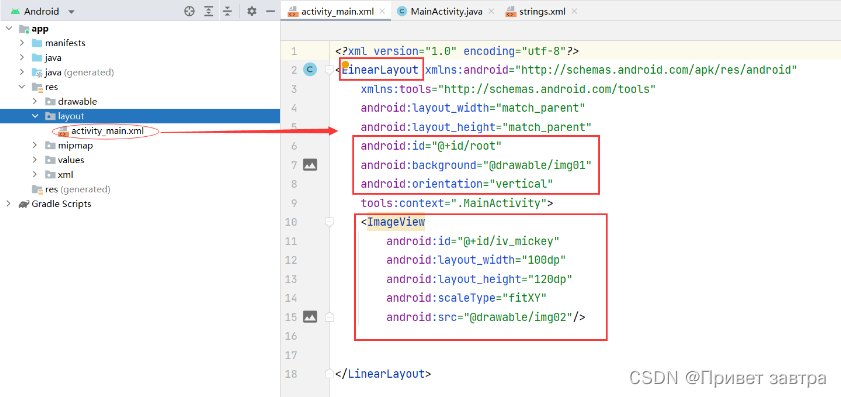Click the closing </LinearLayout> tag
Viewport: 841px width, 397px height.
(x=383, y=373)
